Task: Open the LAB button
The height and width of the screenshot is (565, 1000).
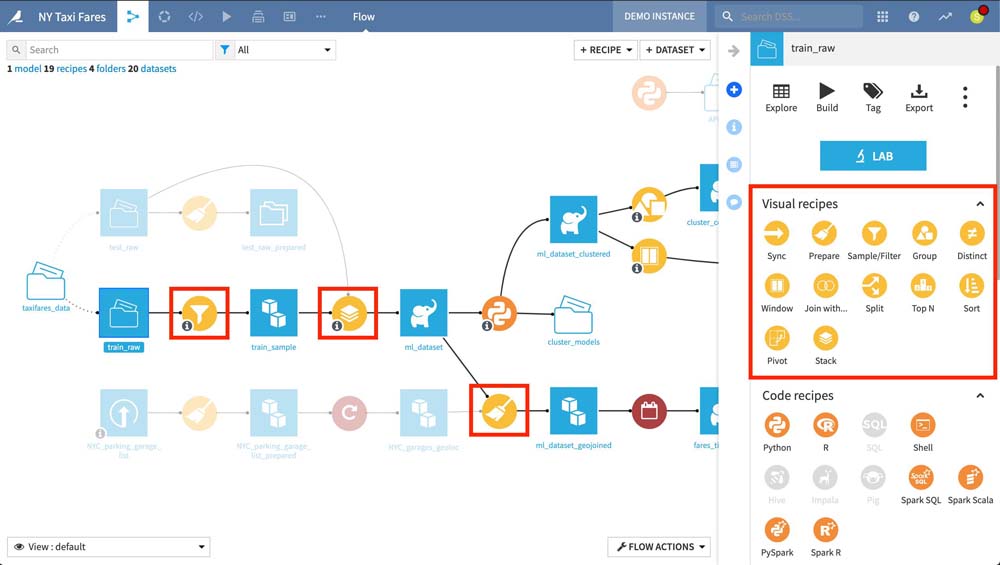Action: click(x=873, y=156)
